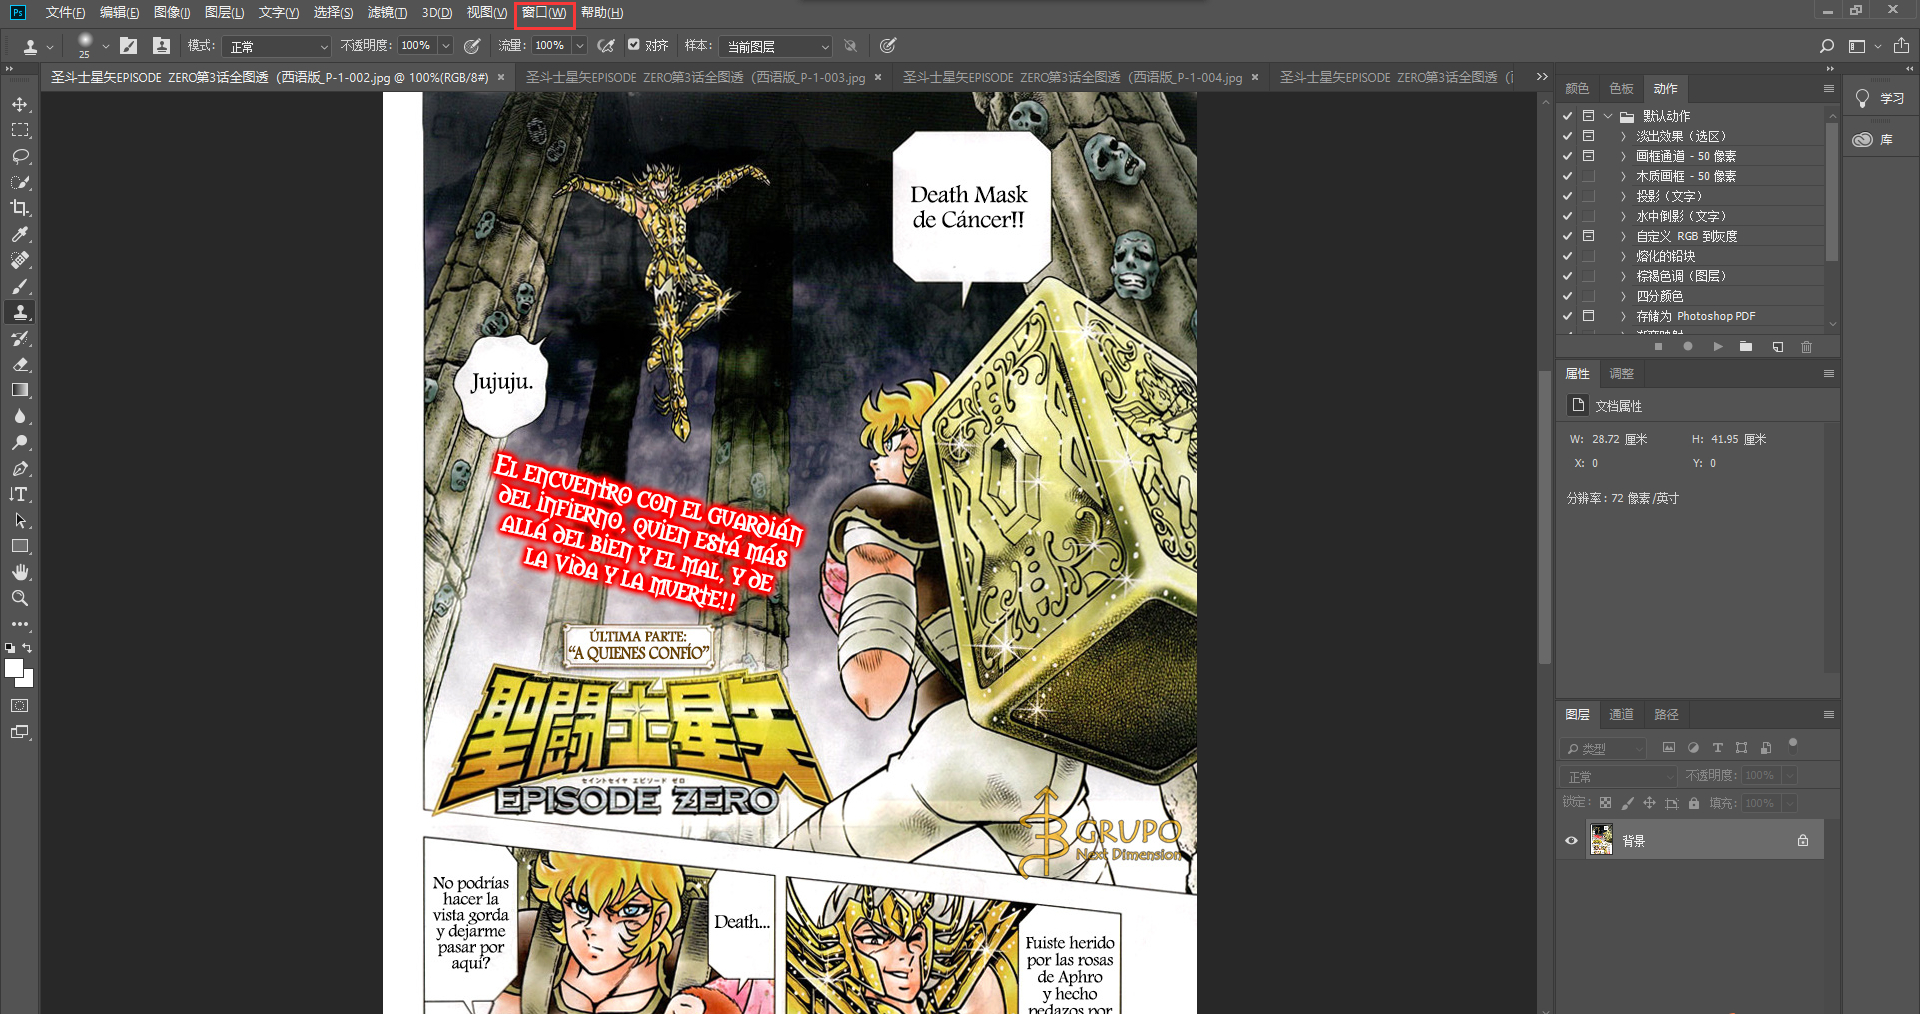Select the Brush tool
The width and height of the screenshot is (1920, 1014).
pyautogui.click(x=20, y=286)
